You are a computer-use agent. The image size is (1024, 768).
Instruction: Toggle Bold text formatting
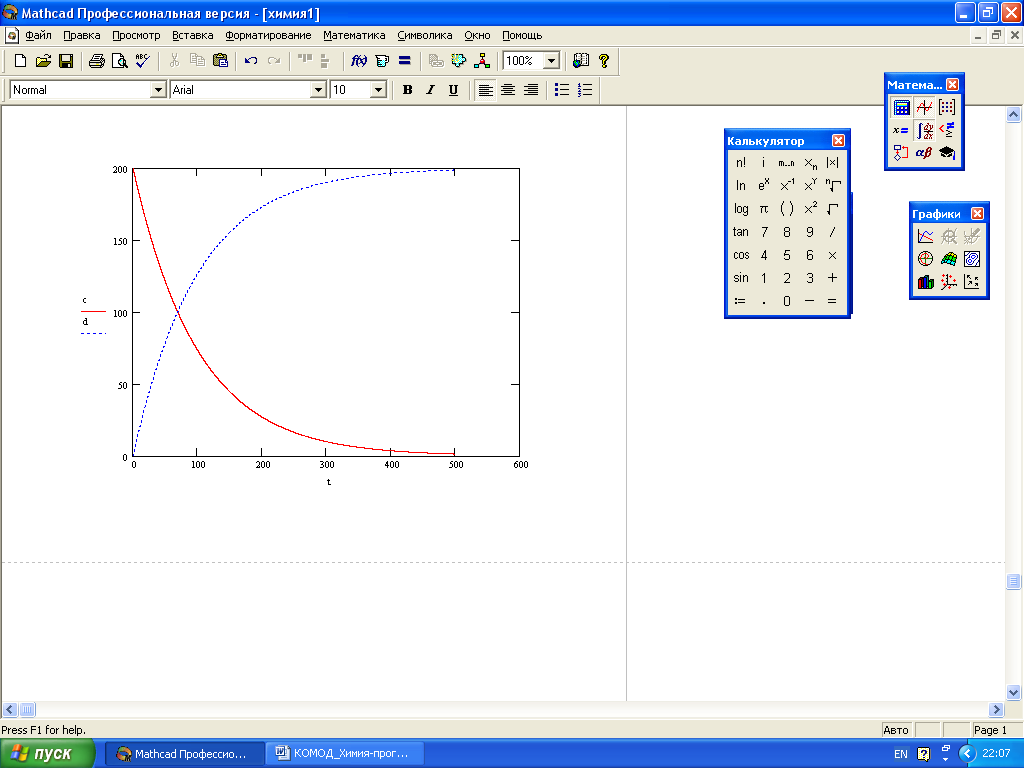click(x=407, y=90)
